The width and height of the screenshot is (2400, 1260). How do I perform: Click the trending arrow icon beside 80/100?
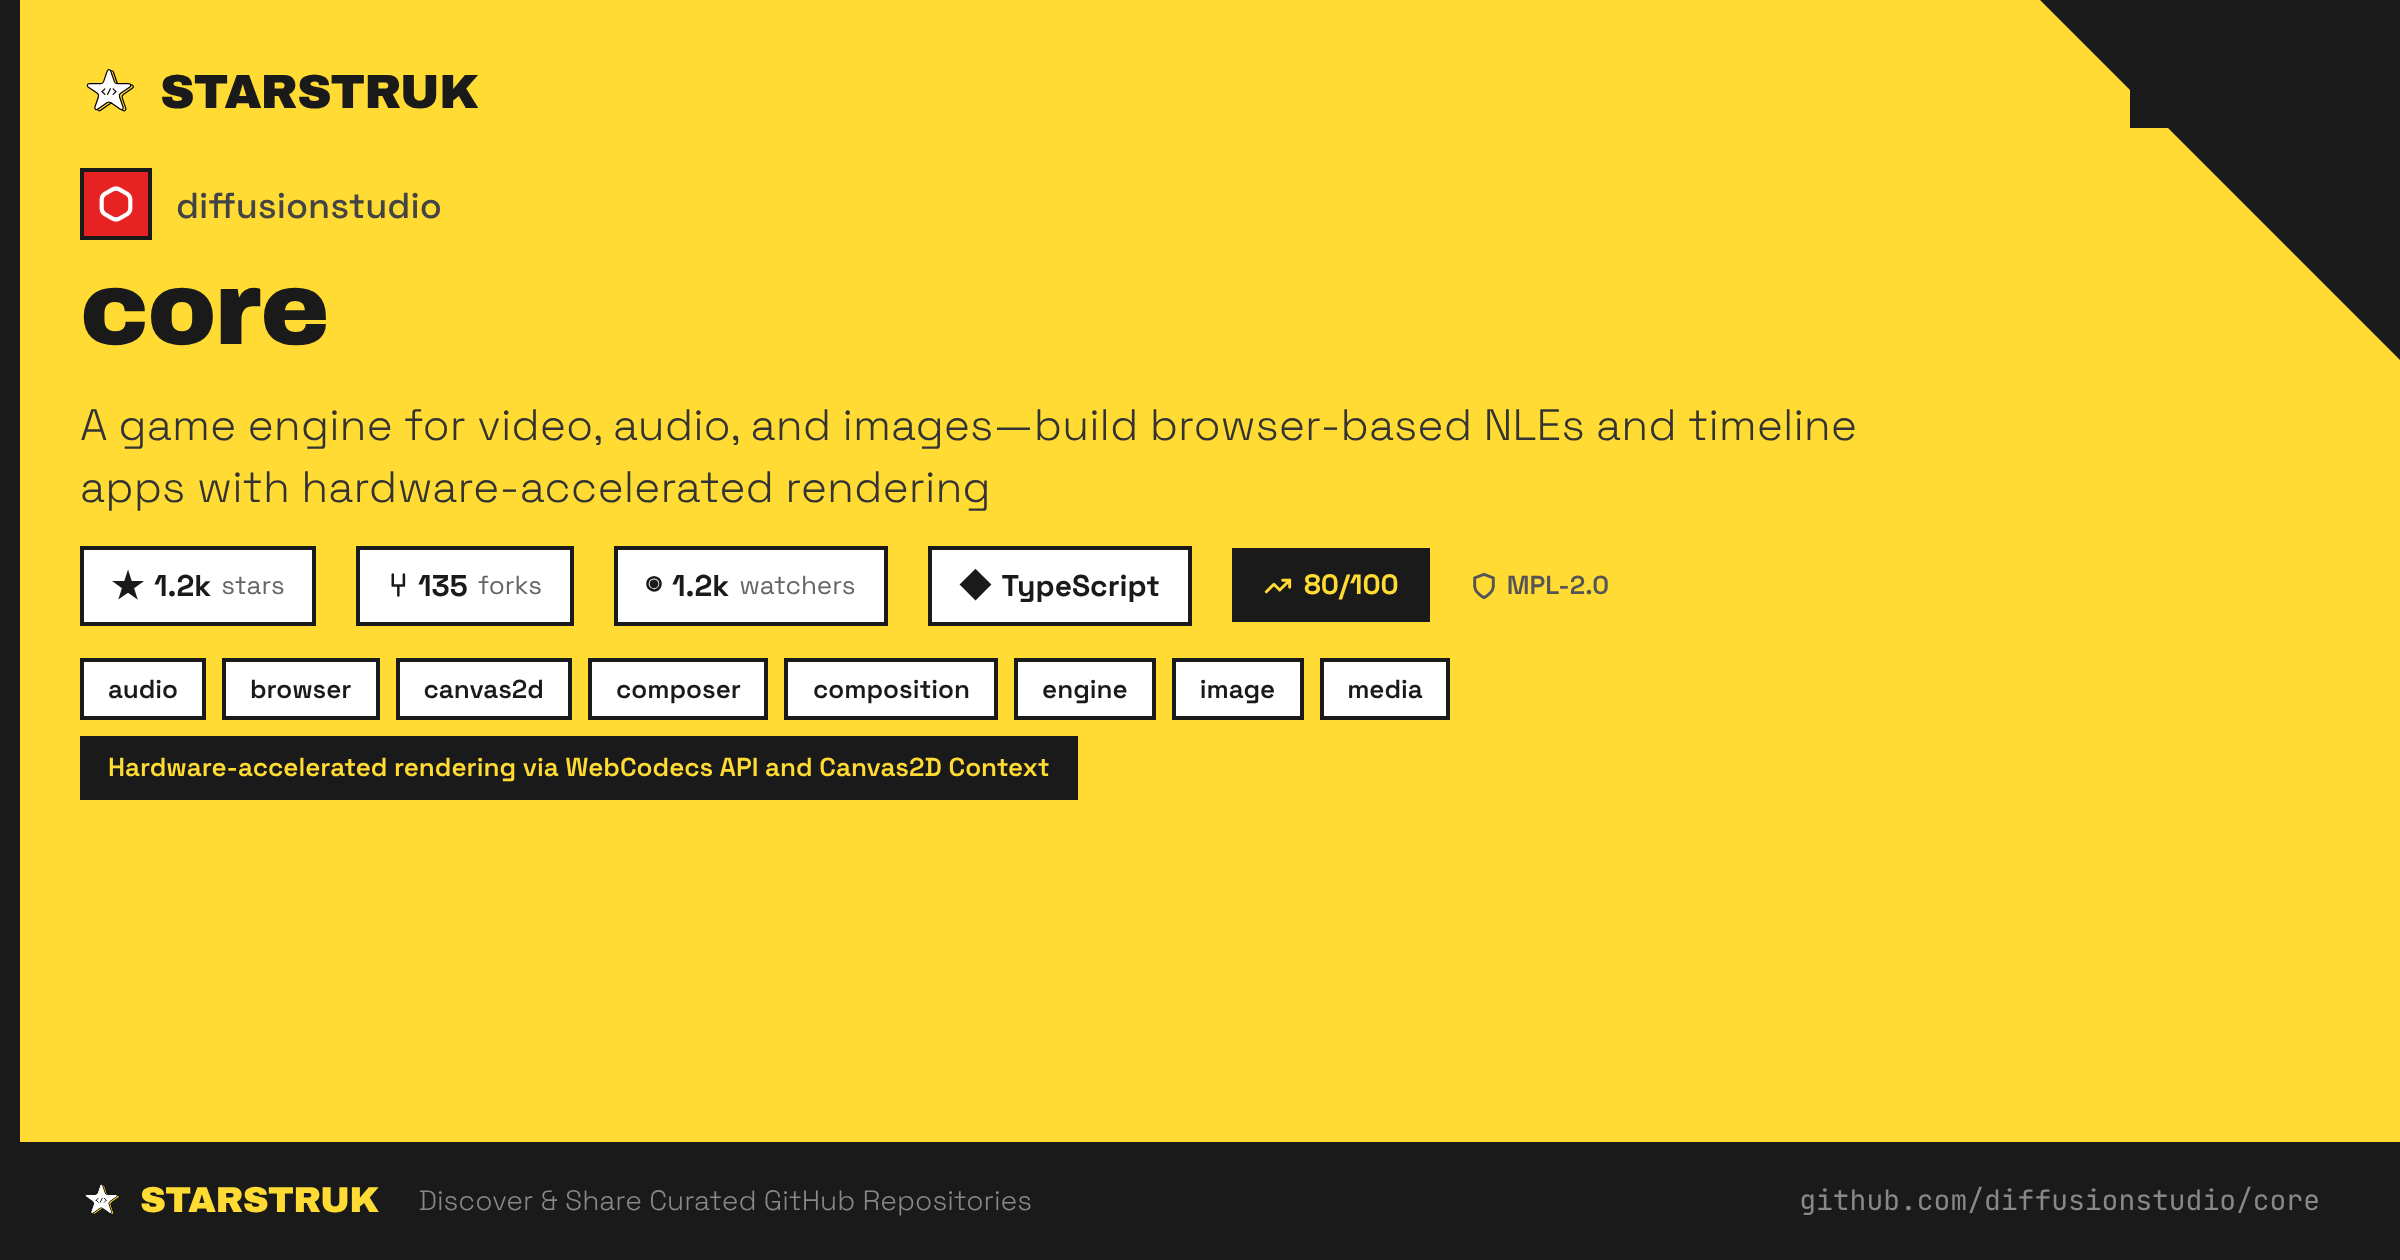tap(1278, 586)
